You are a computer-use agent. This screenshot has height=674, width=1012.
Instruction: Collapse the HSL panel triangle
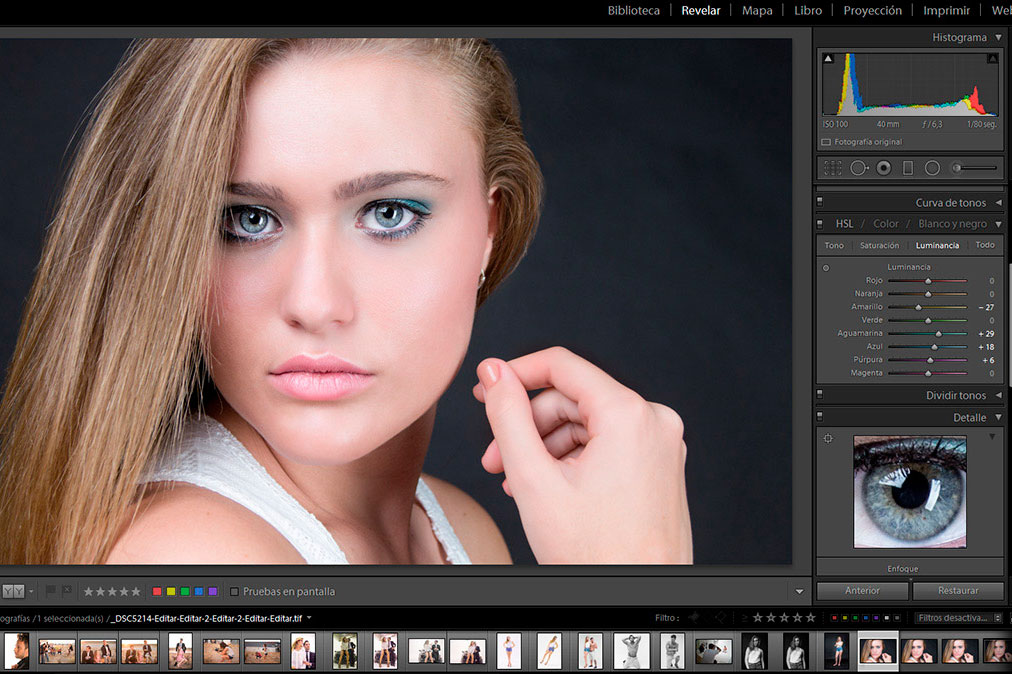(x=998, y=224)
